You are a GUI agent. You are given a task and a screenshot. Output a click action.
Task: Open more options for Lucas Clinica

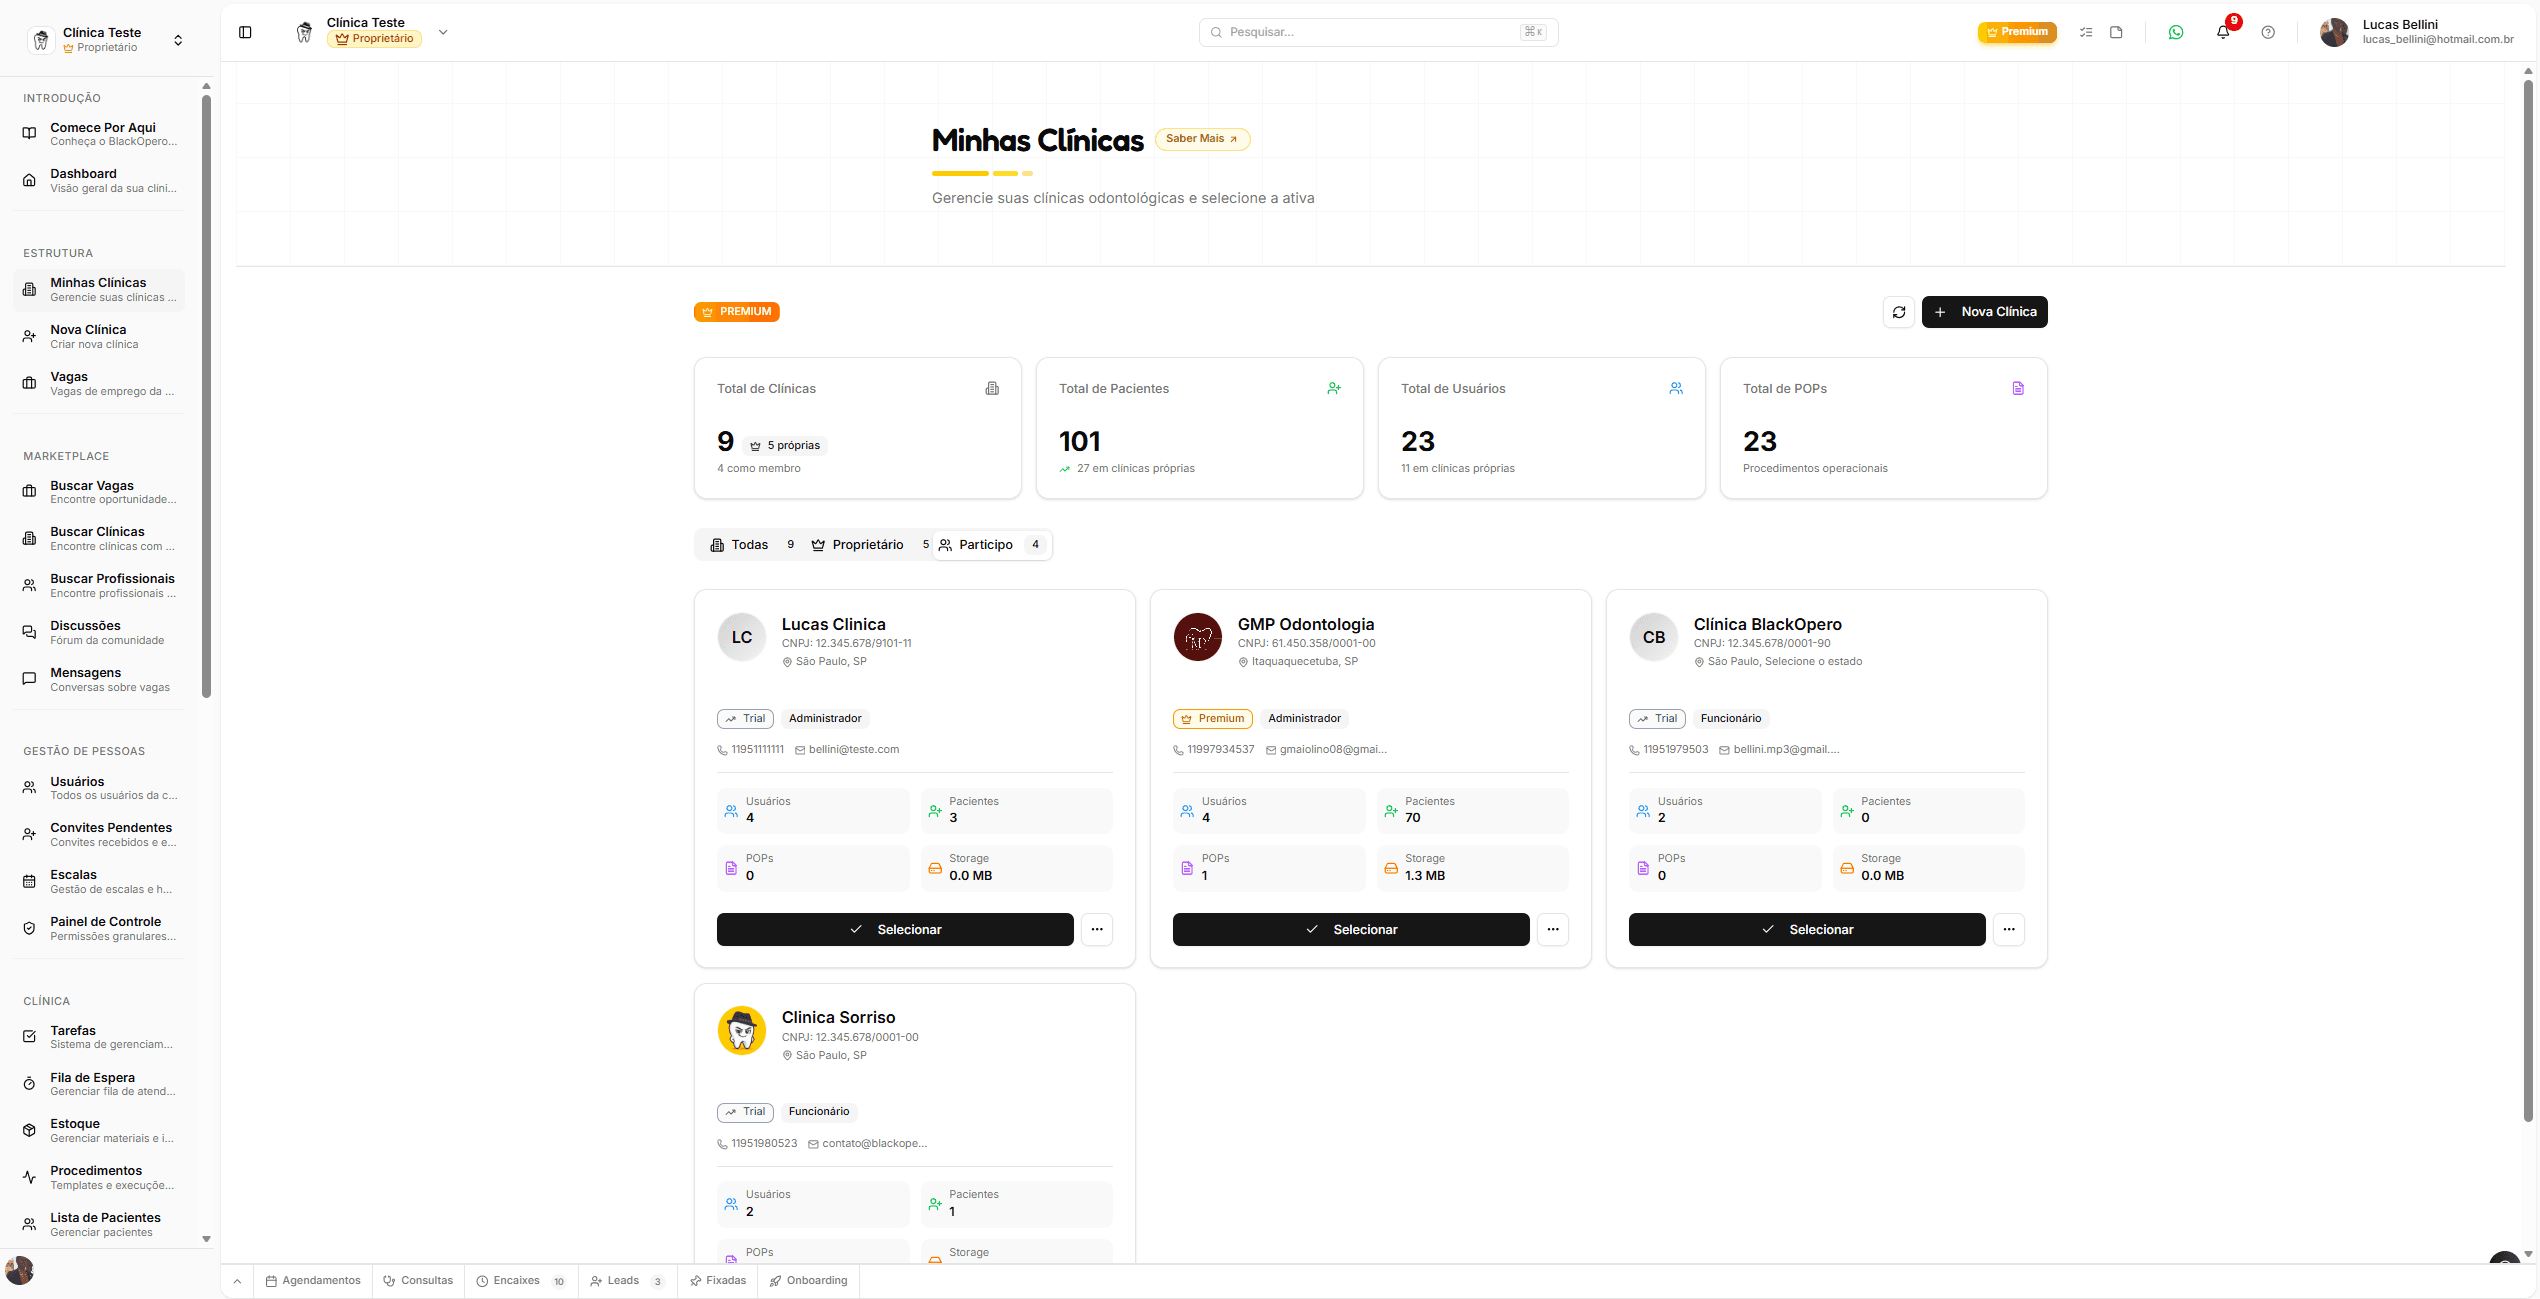tap(1097, 929)
